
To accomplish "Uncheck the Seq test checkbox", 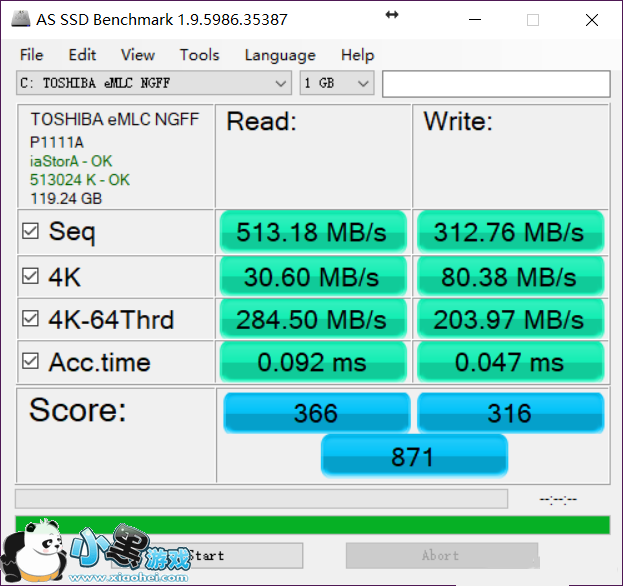I will (30, 231).
